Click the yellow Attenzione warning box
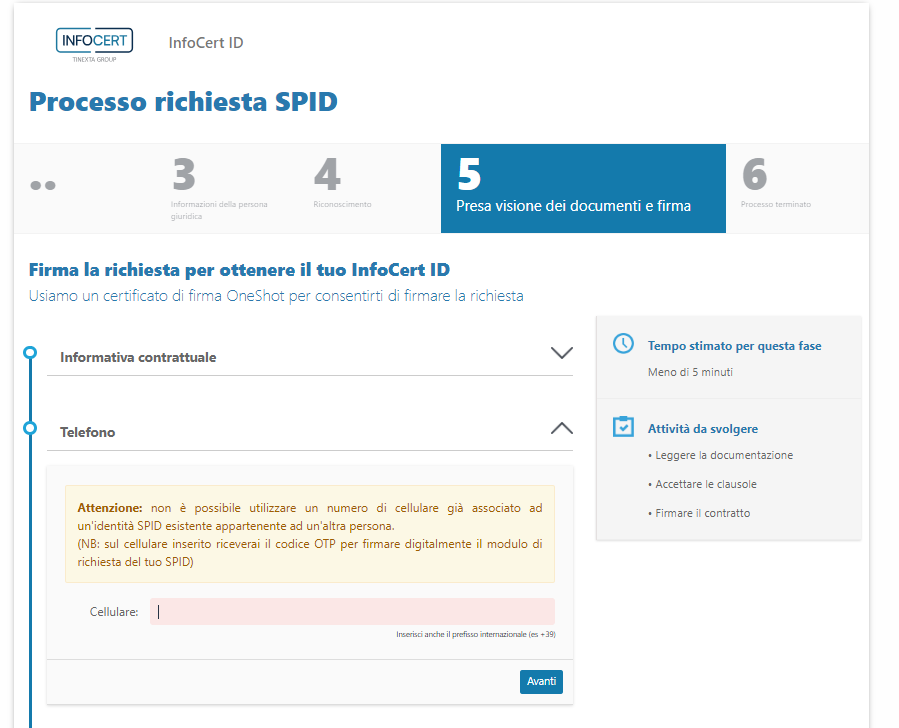The height and width of the screenshot is (728, 899). pos(309,534)
